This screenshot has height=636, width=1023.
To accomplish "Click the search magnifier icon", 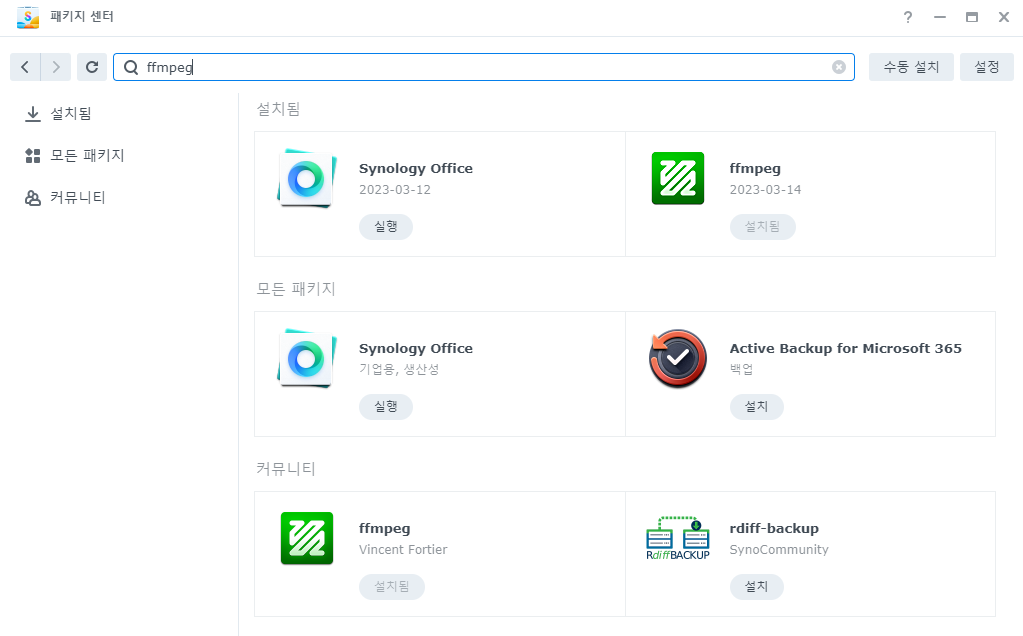I will [130, 67].
